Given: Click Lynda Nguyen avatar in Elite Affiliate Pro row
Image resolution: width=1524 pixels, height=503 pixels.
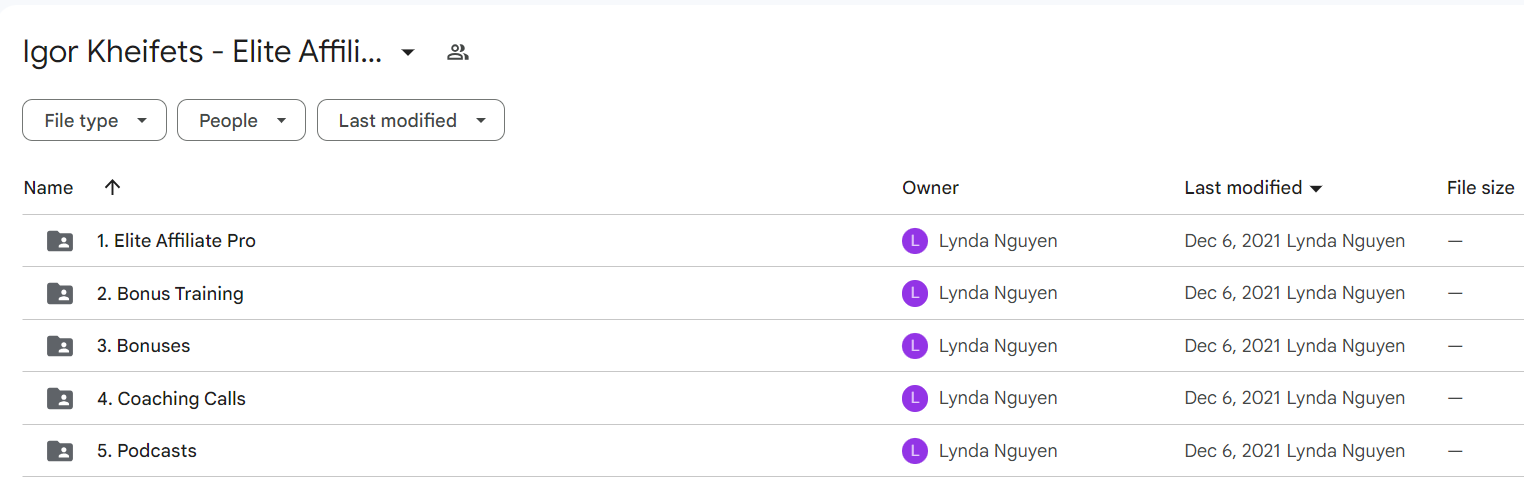Looking at the screenshot, I should click(914, 241).
